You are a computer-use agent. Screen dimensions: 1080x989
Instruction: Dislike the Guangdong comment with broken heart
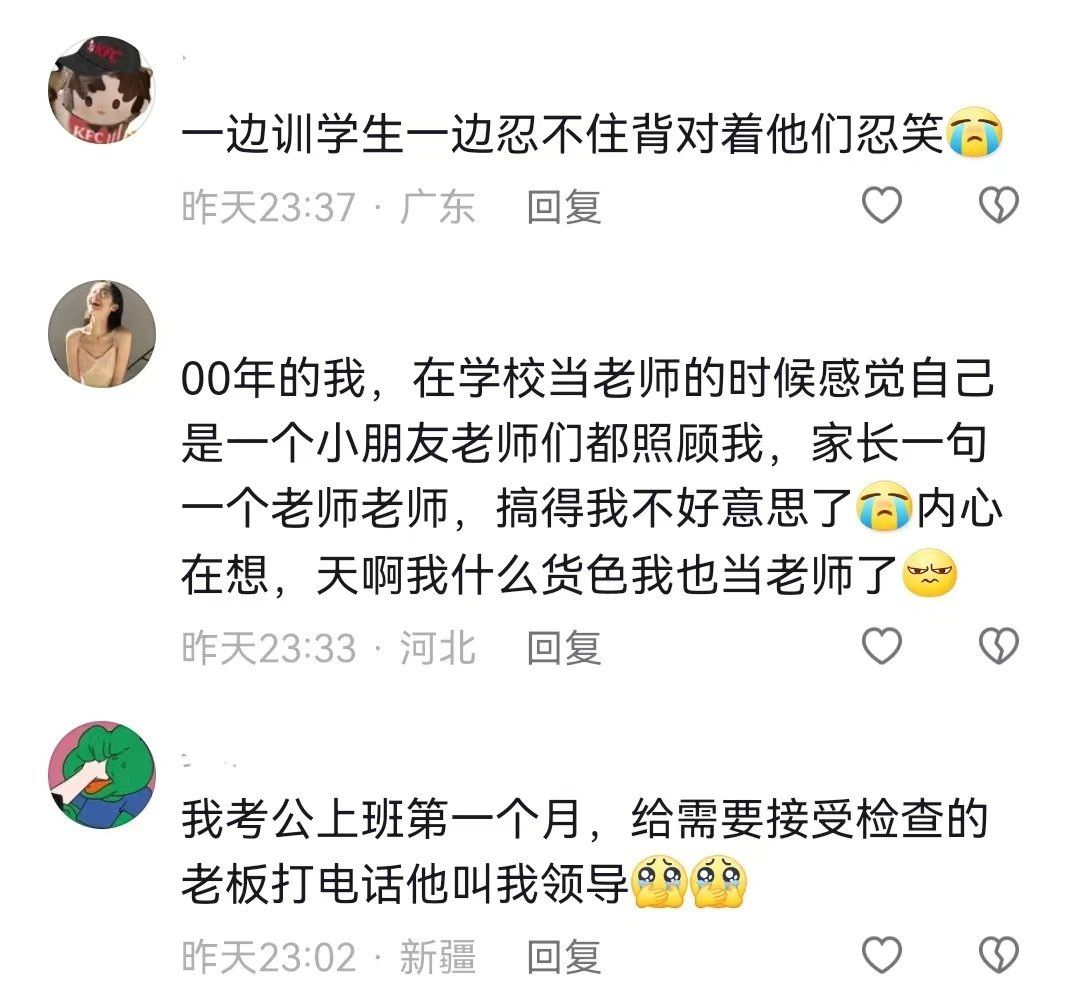999,205
